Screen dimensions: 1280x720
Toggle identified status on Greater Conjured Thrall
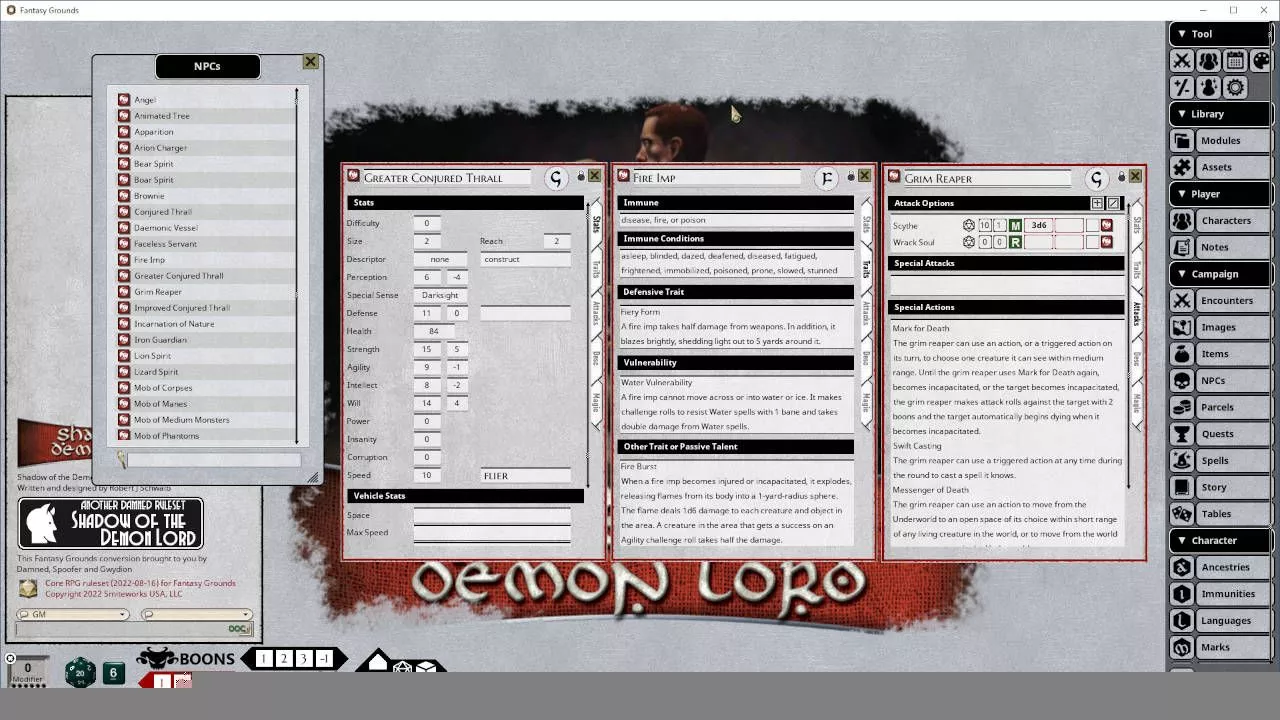(x=556, y=178)
